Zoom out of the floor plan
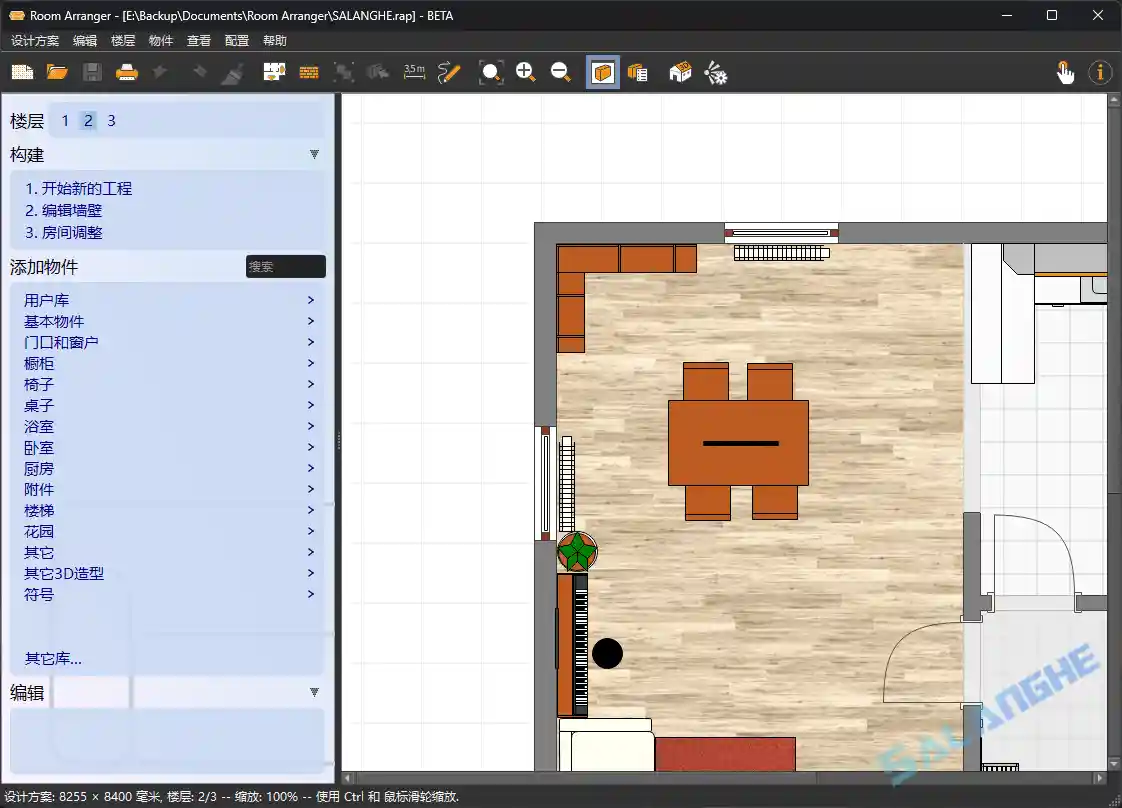1122x808 pixels. pos(561,72)
